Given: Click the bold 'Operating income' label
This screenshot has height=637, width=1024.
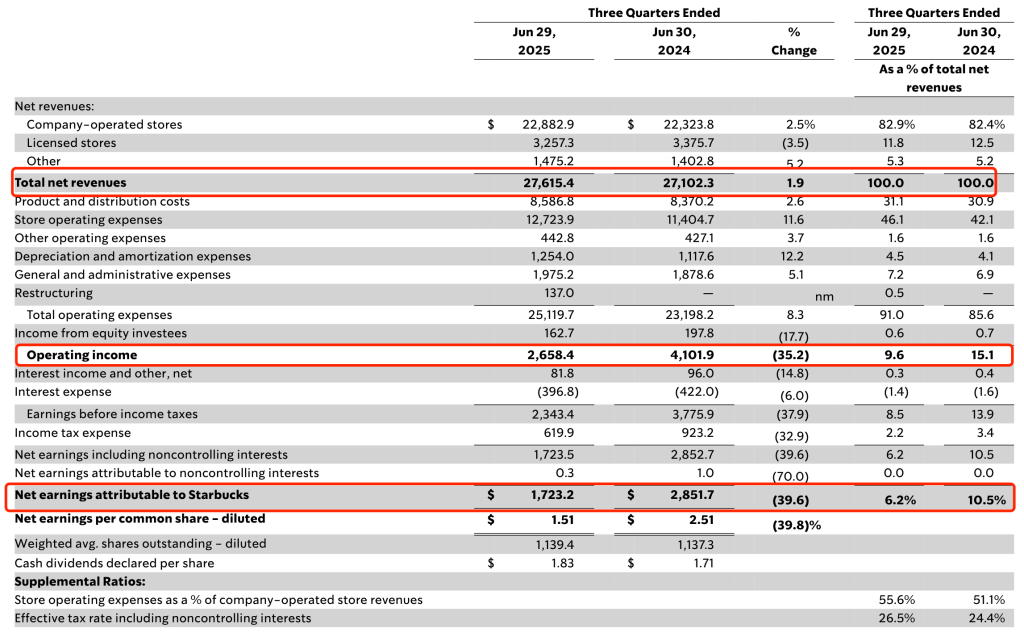Looking at the screenshot, I should tap(82, 355).
